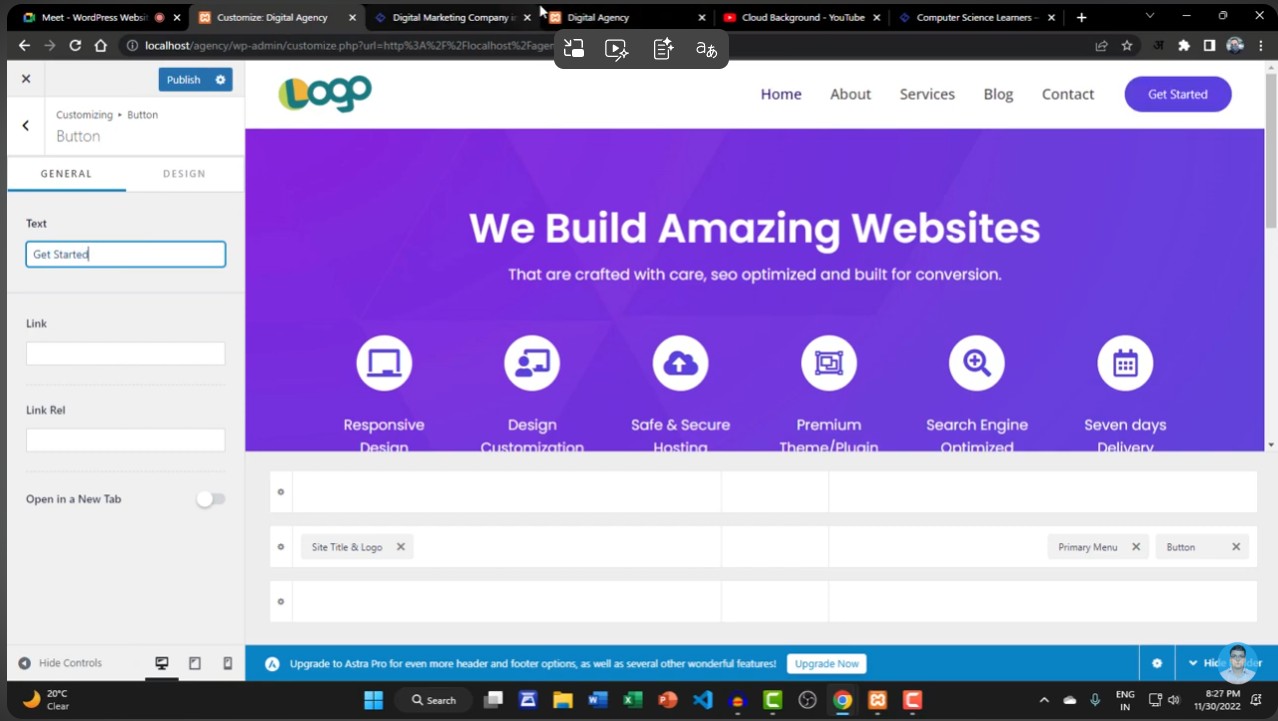The height and width of the screenshot is (721, 1278).
Task: Open middle header row settings gear
Action: pos(281,547)
